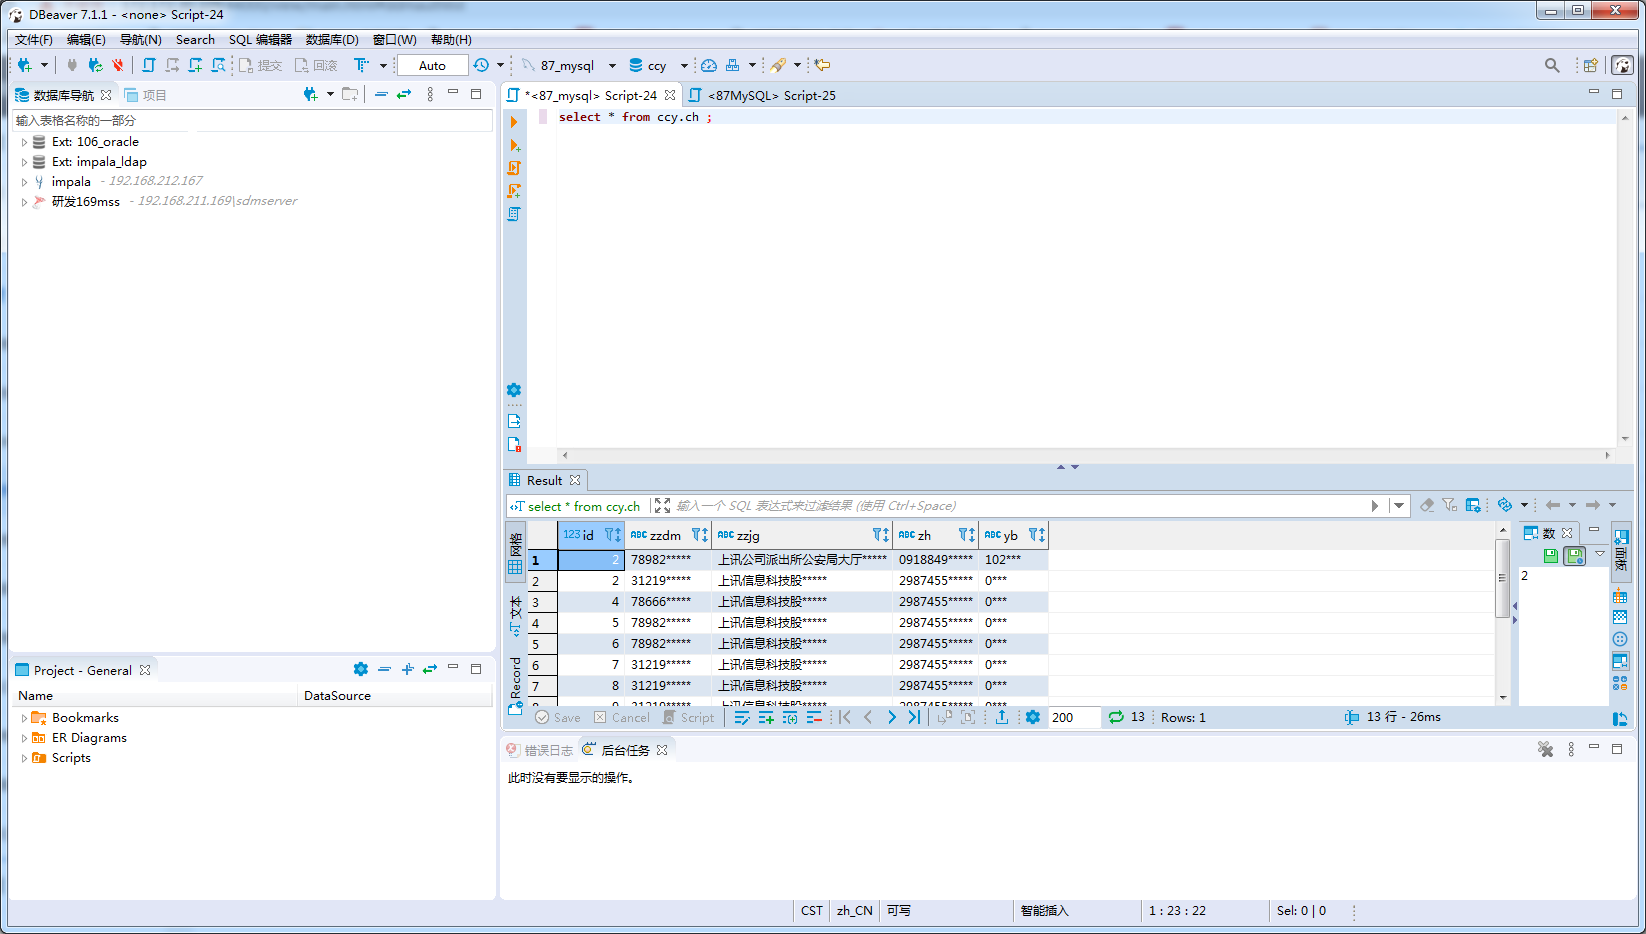Viewport: 1646px width, 934px height.
Task: Open the SQL 编辑器 menu
Action: (x=260, y=40)
